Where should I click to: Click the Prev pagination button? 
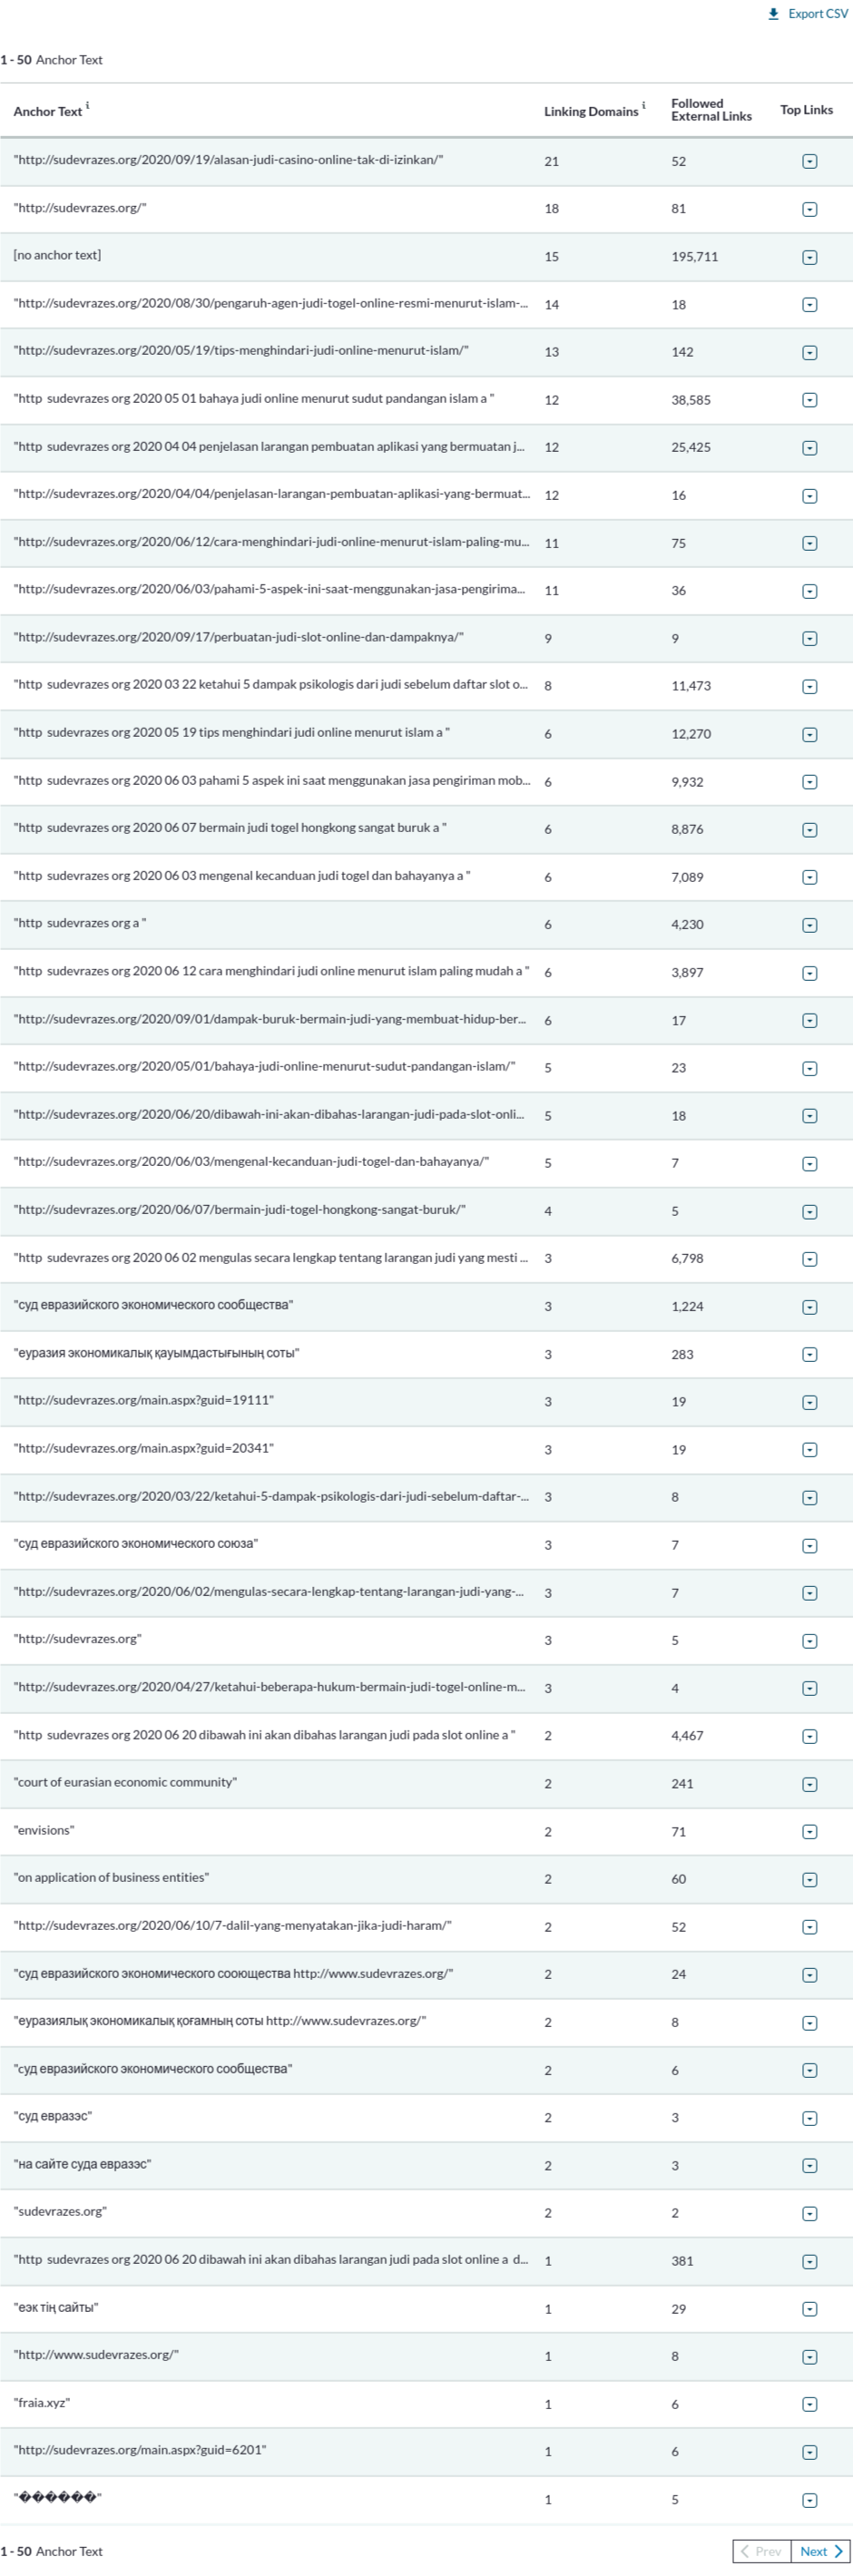[762, 2551]
